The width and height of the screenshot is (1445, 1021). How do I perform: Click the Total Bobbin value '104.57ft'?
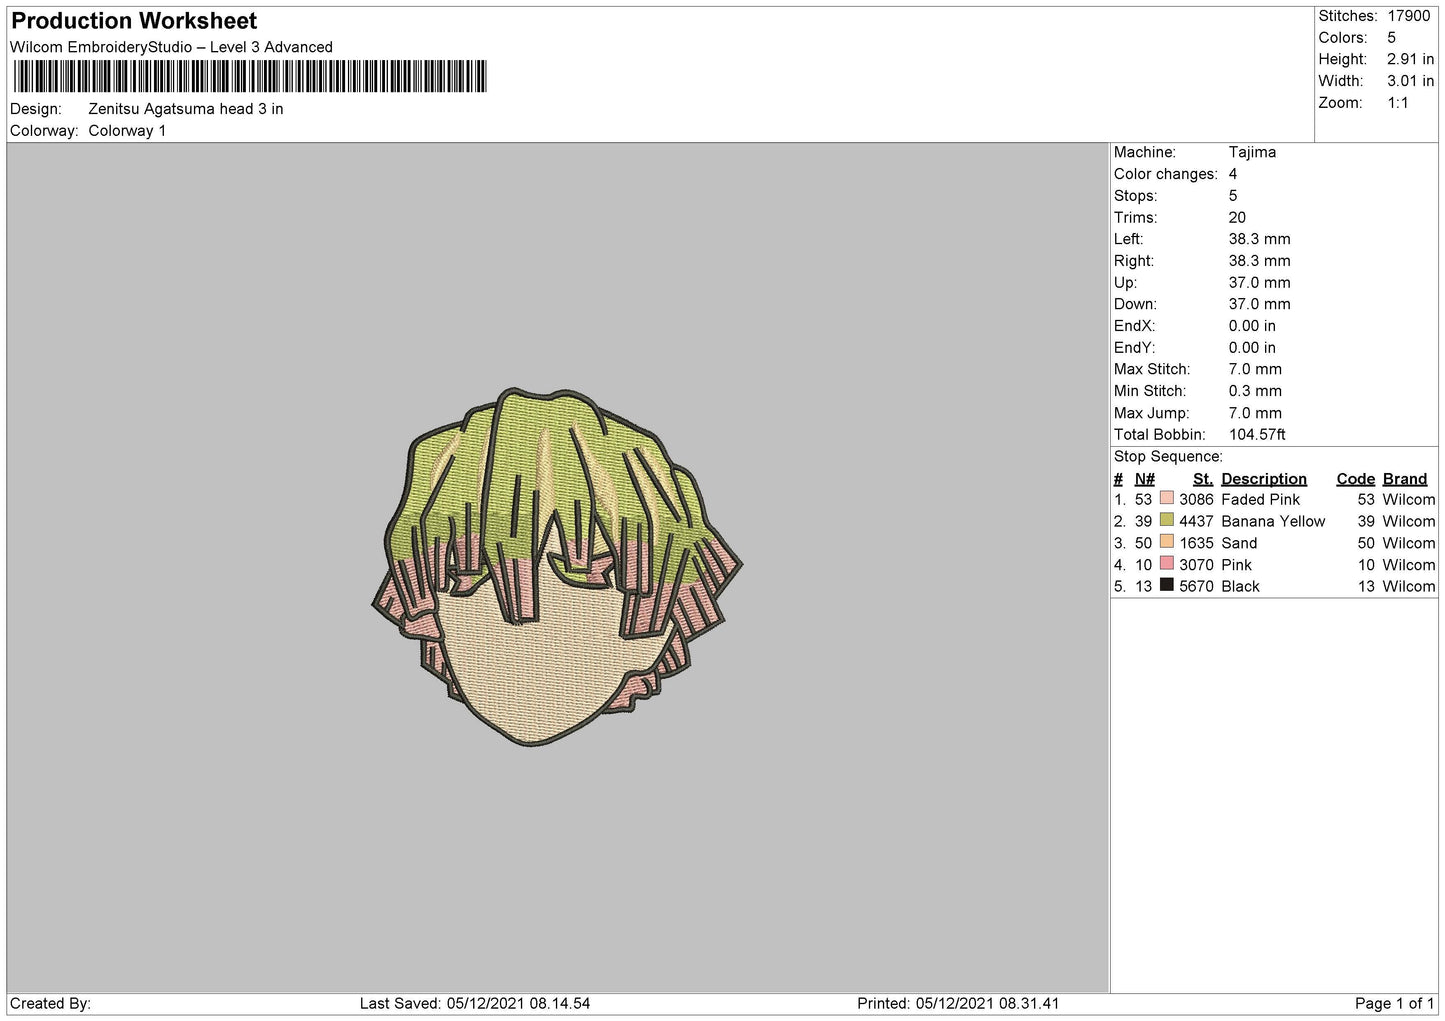(1257, 434)
